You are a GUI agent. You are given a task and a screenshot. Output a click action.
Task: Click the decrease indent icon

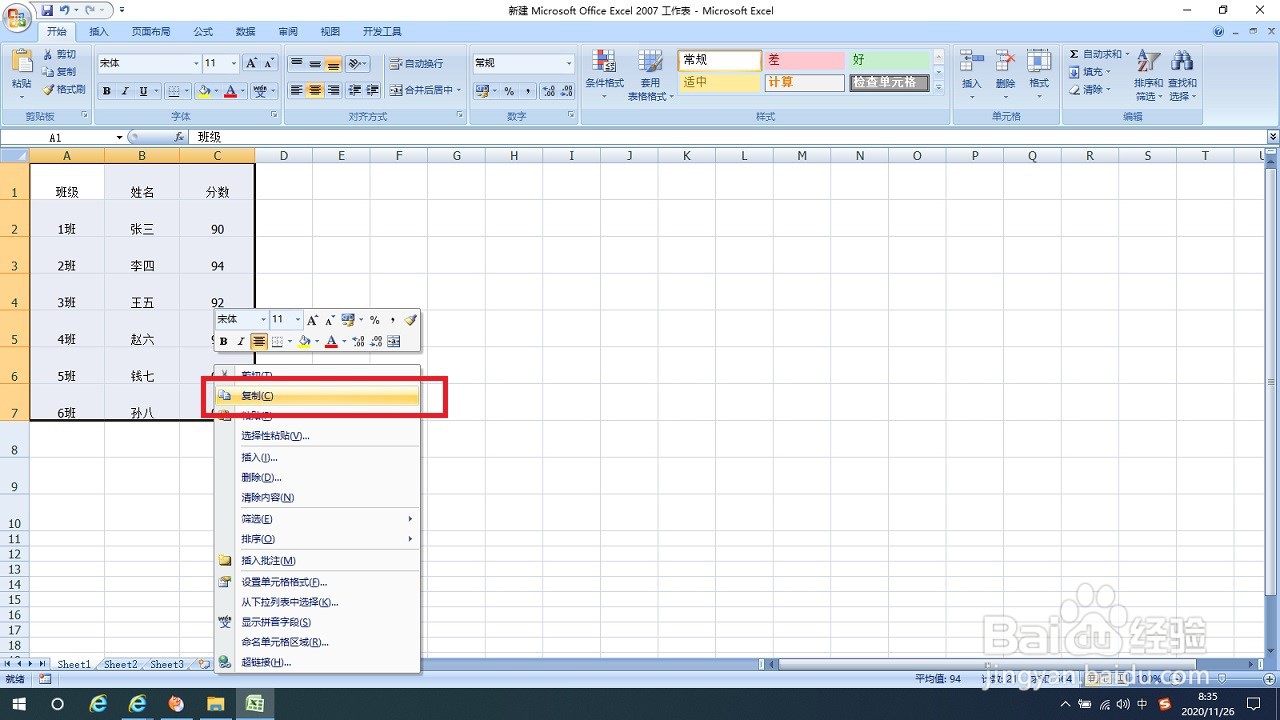(354, 90)
